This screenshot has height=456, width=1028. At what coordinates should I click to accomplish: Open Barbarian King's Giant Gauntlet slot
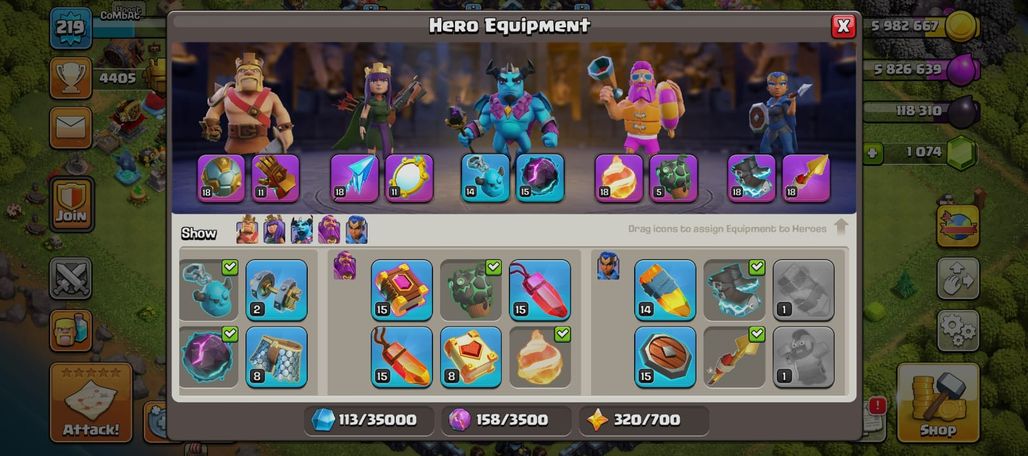(x=275, y=178)
